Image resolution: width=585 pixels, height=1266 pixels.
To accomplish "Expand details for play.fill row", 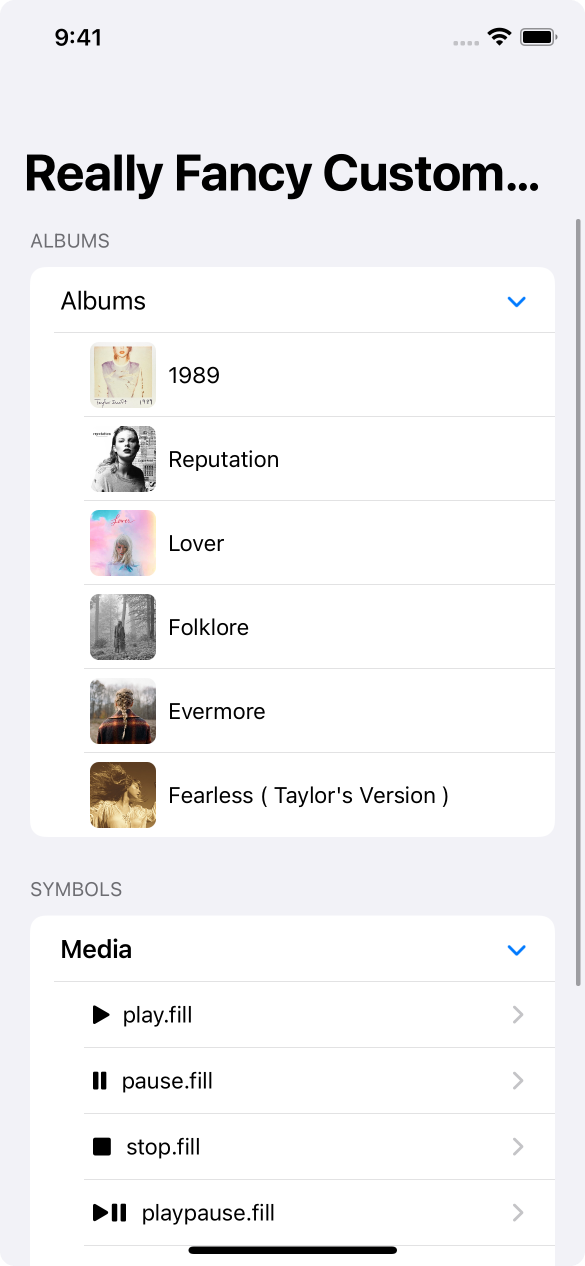I will [517, 1014].
